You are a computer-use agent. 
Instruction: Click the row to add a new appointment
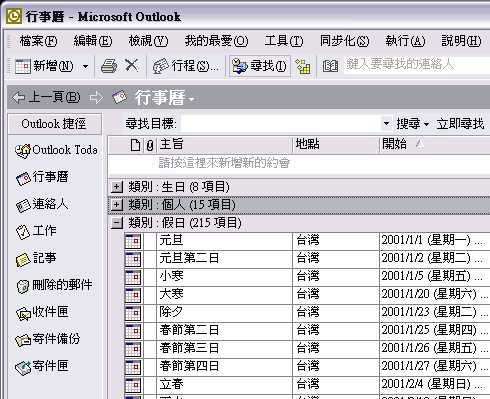pyautogui.click(x=299, y=163)
